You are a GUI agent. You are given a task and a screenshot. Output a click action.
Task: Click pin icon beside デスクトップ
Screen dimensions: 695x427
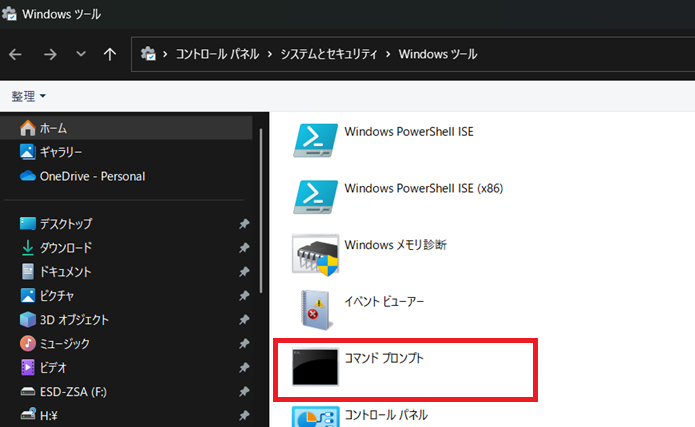click(244, 224)
